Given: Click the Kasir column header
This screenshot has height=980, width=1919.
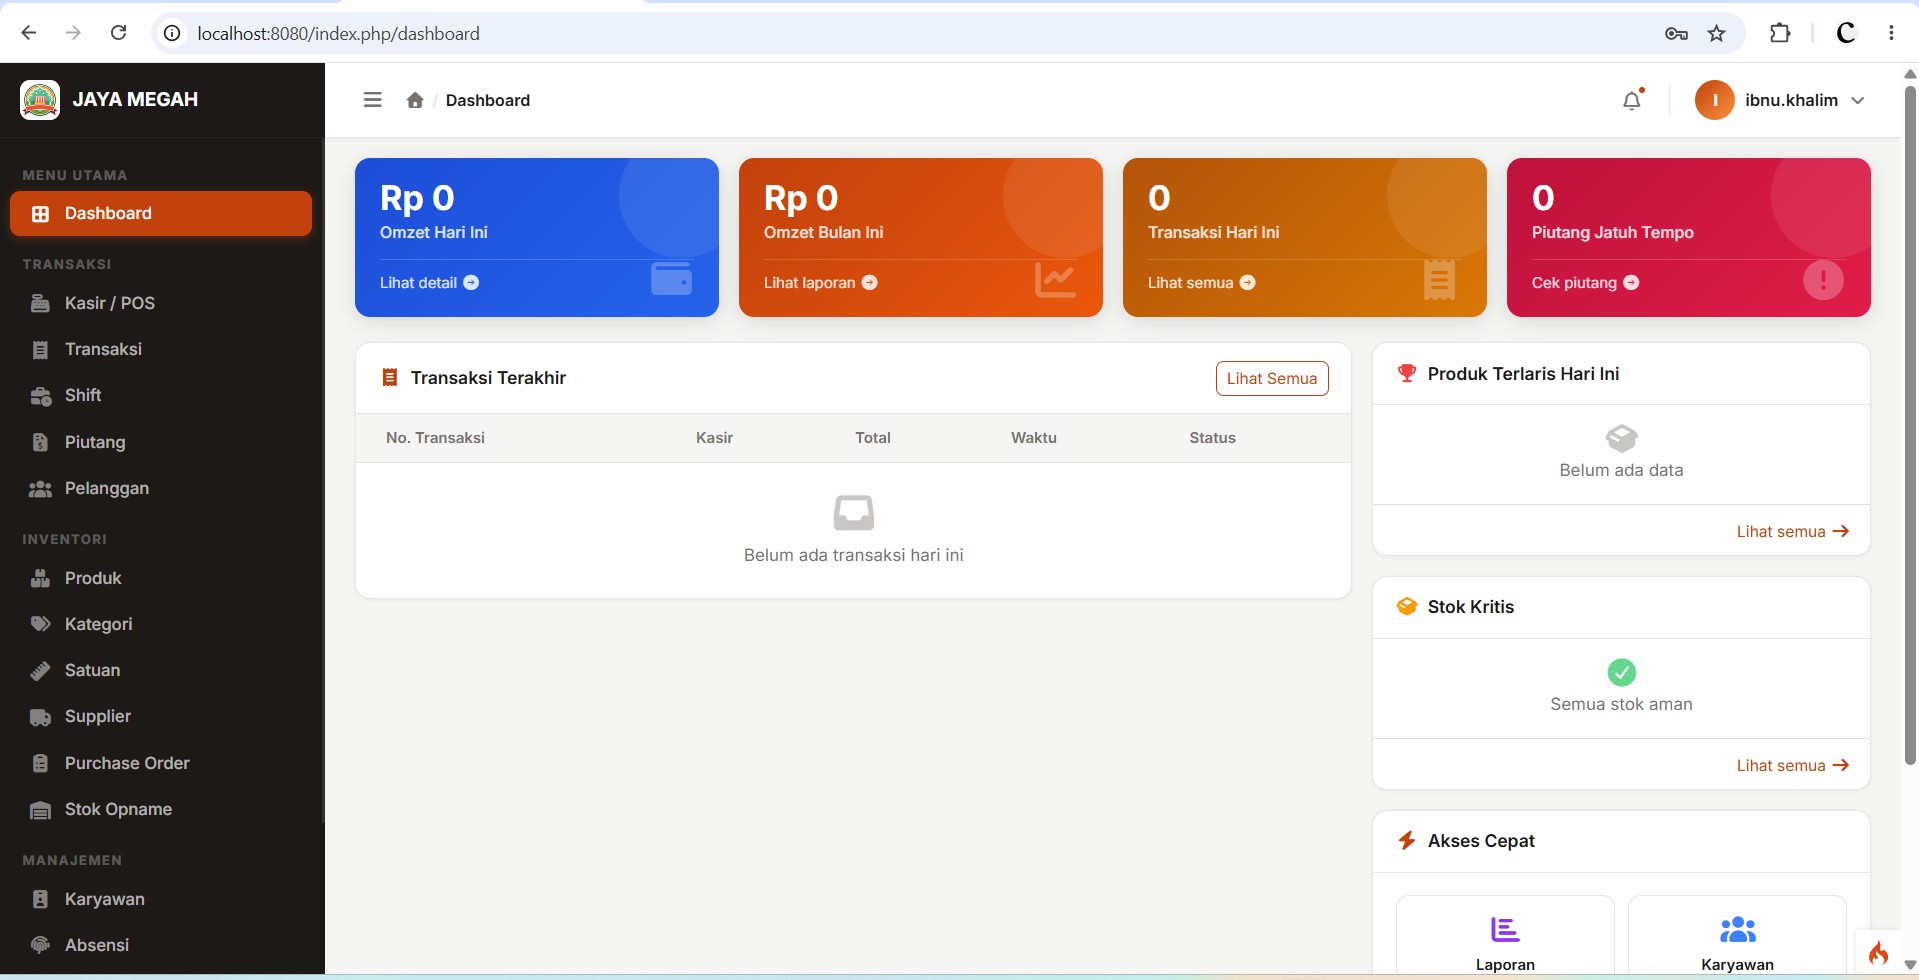Looking at the screenshot, I should tap(714, 438).
